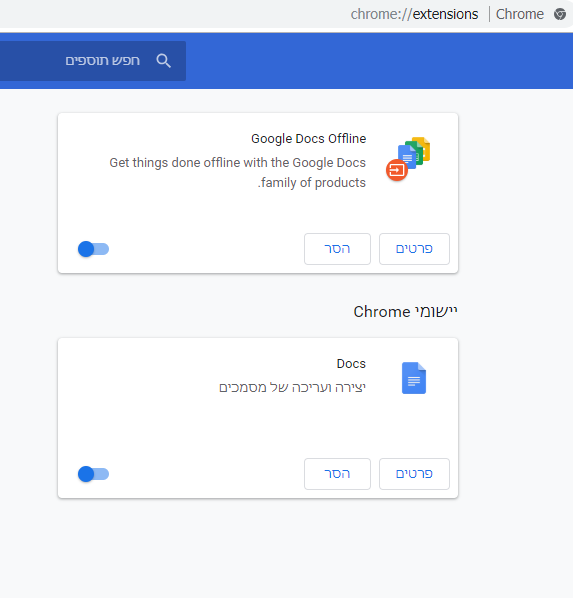This screenshot has width=573, height=598.
Task: Turn off the Docs app toggle
Action: (x=93, y=474)
